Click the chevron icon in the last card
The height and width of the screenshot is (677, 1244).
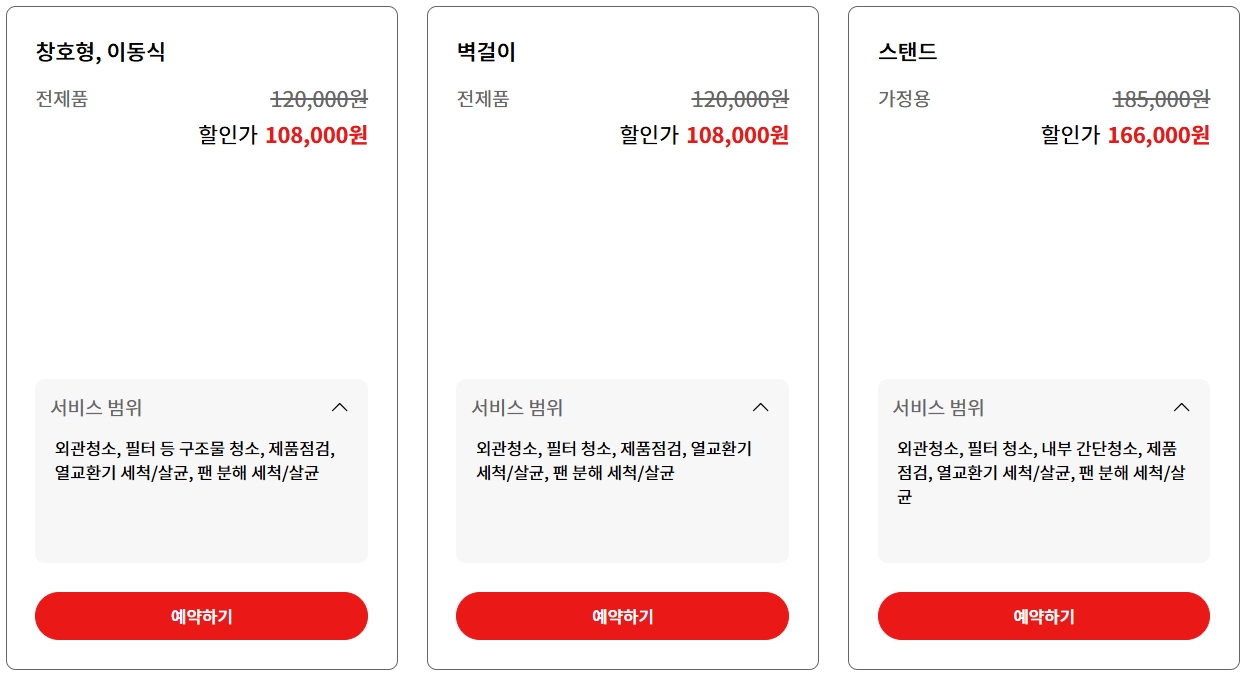tap(1182, 407)
